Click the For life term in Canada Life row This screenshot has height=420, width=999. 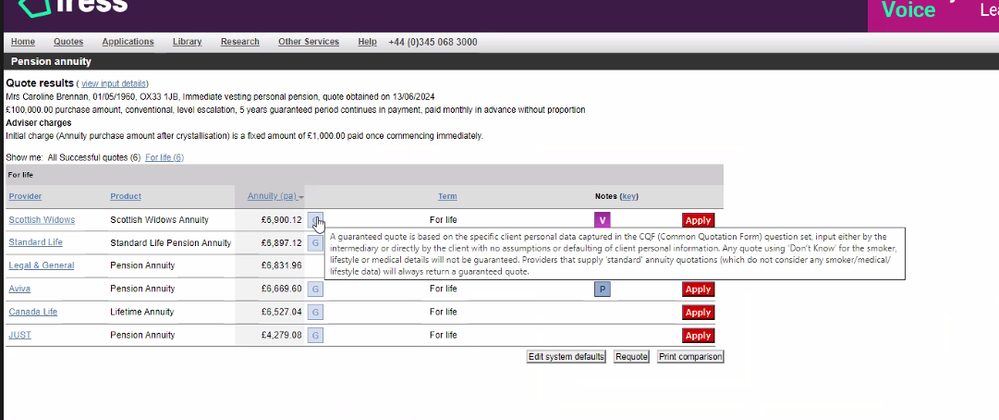pos(443,312)
